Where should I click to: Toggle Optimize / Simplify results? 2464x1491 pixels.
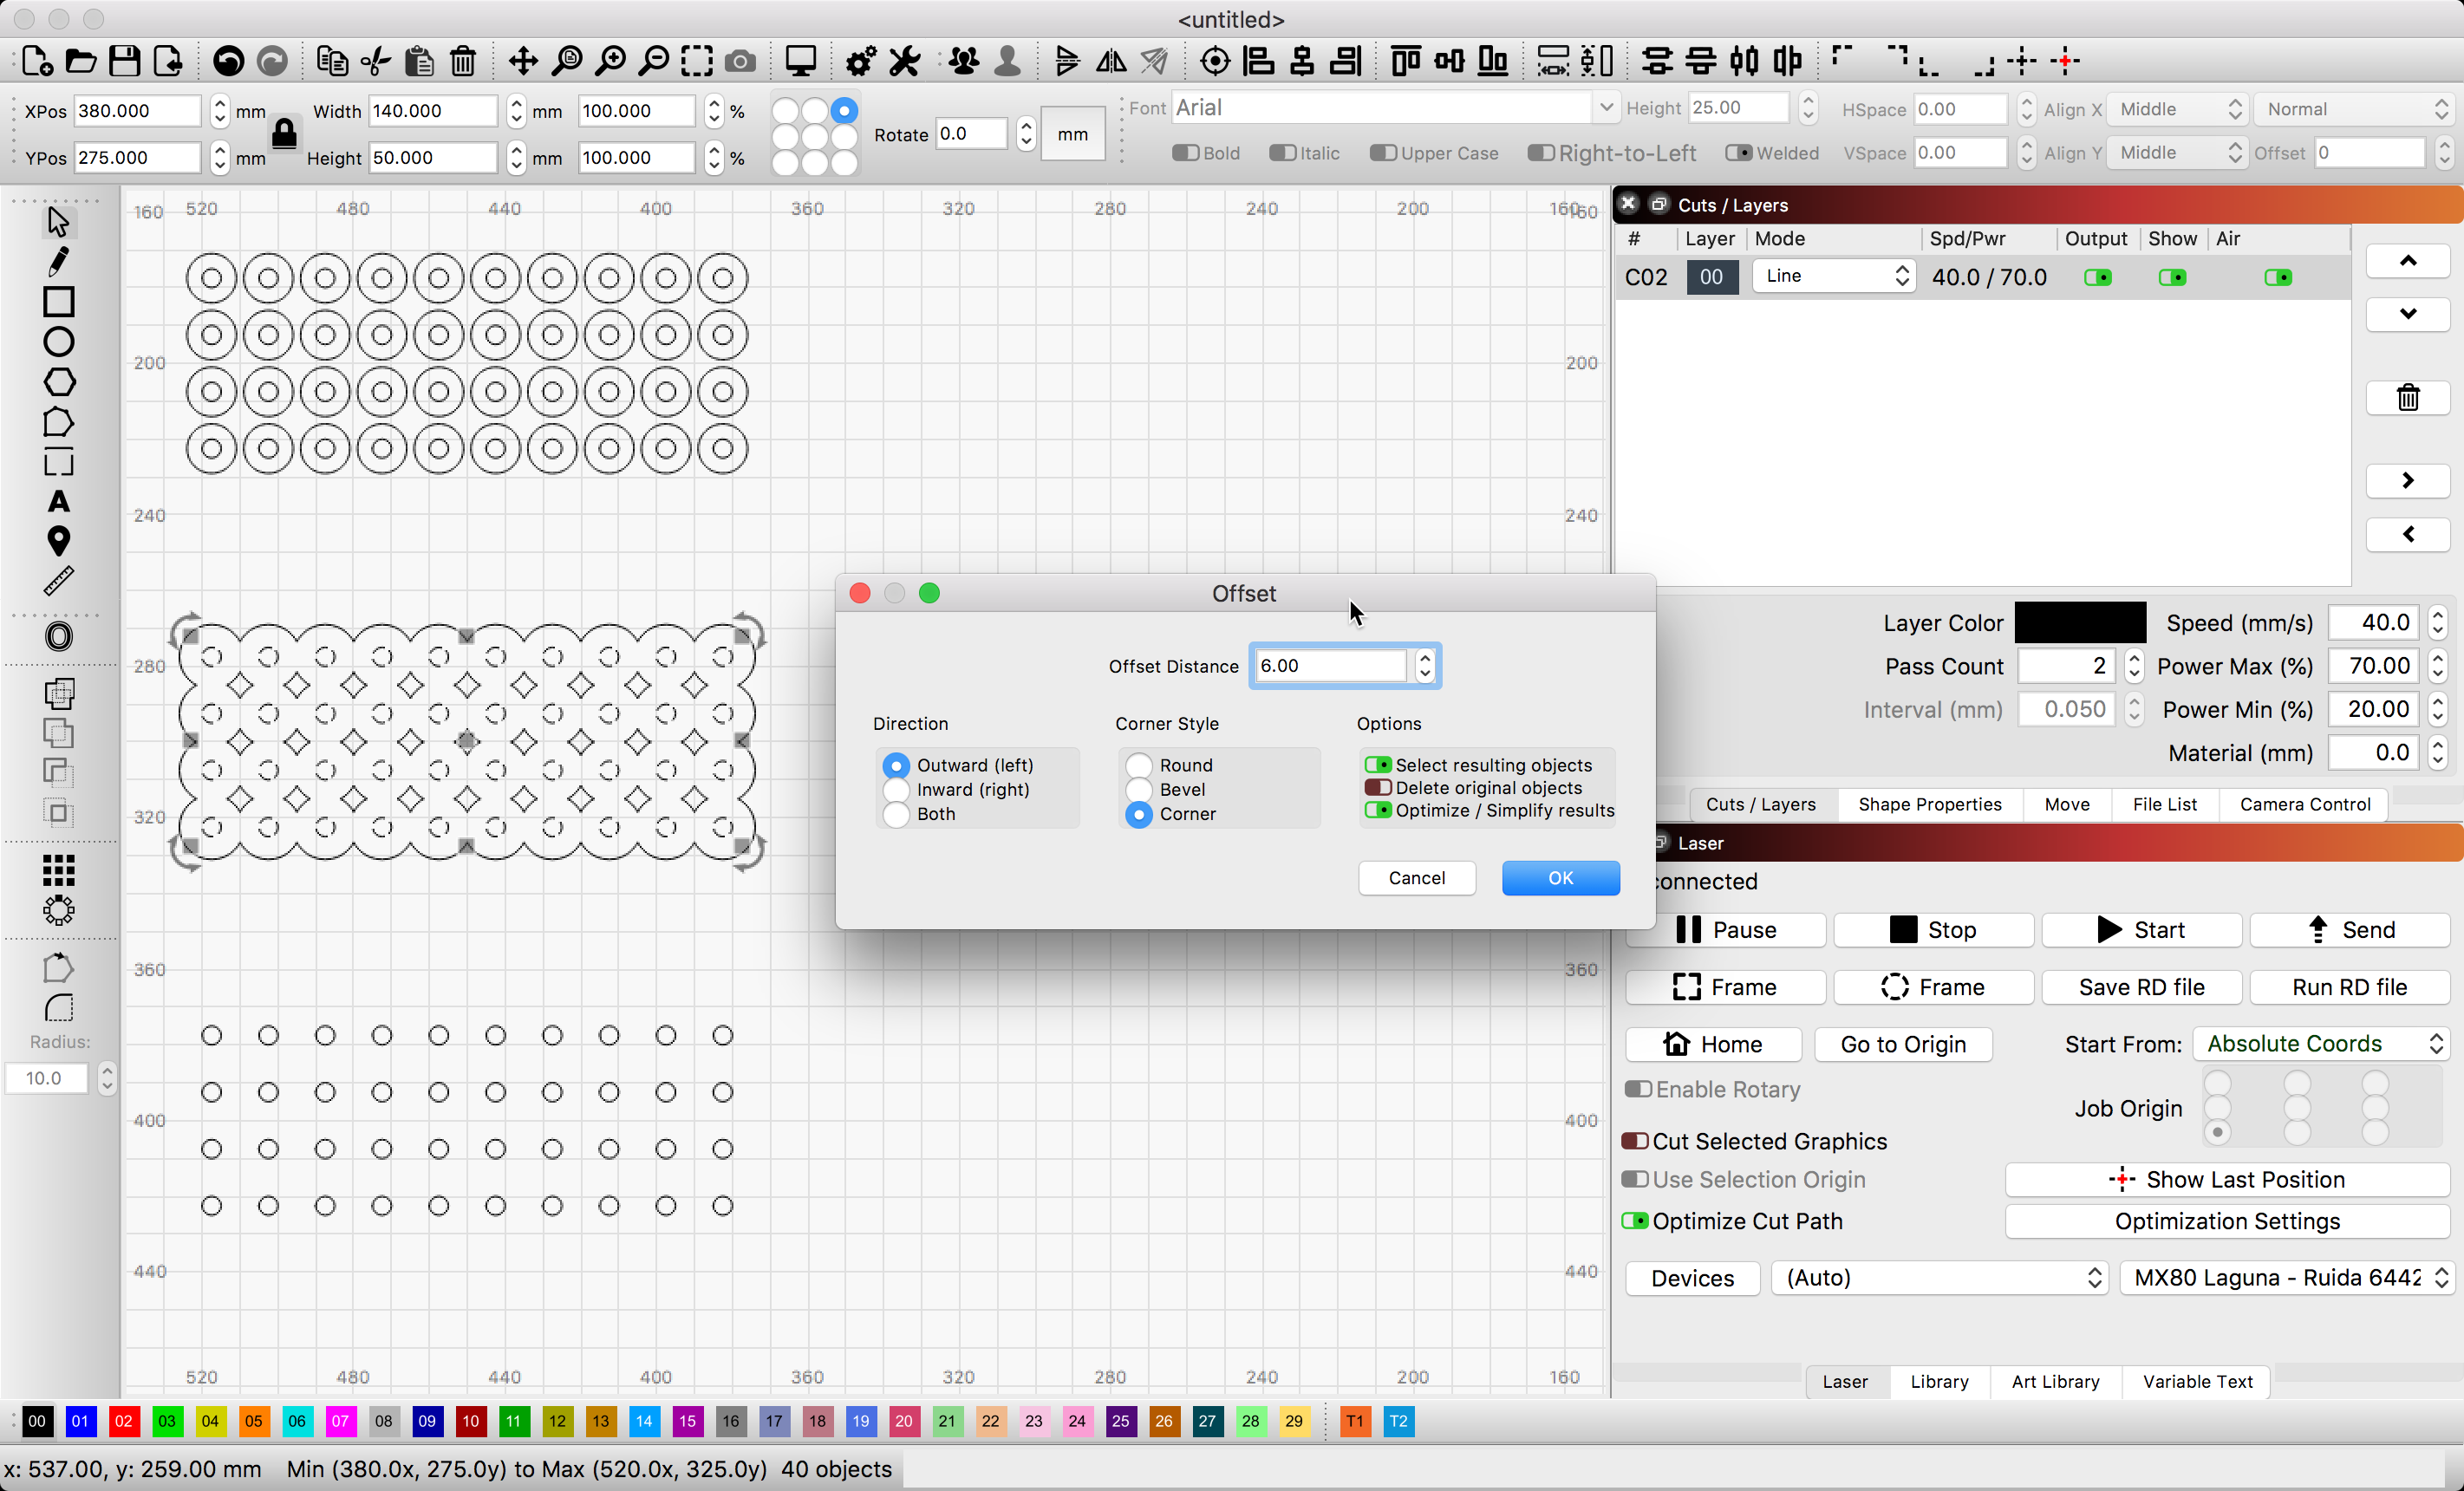[x=1490, y=810]
